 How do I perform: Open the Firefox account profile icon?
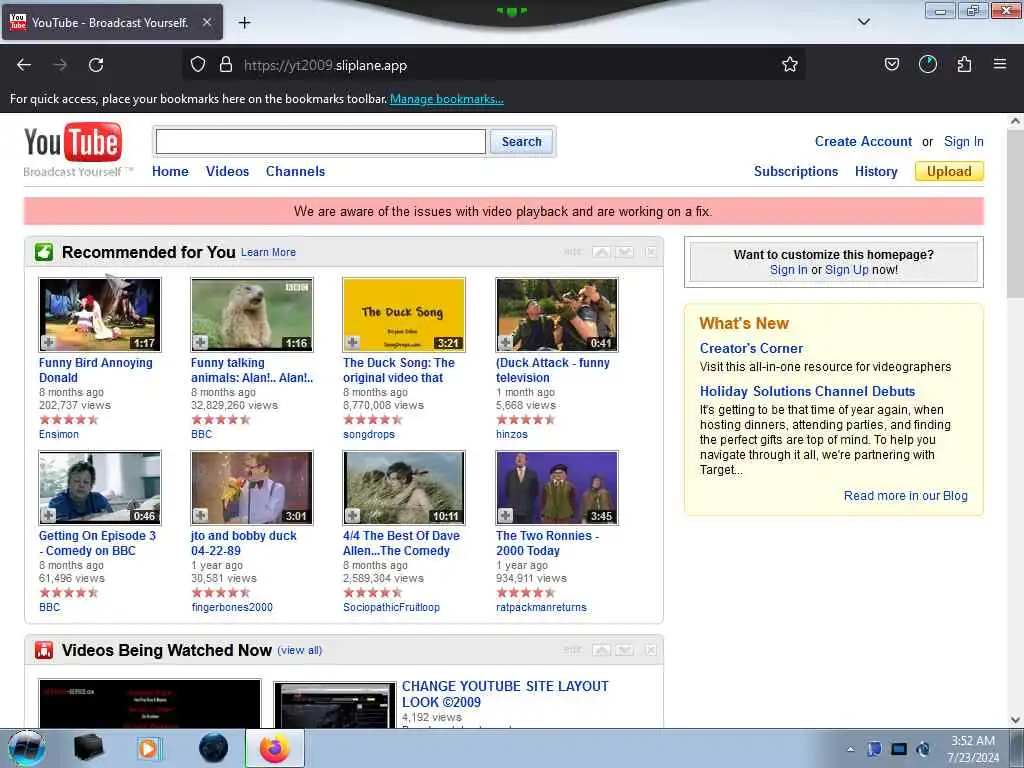927,64
